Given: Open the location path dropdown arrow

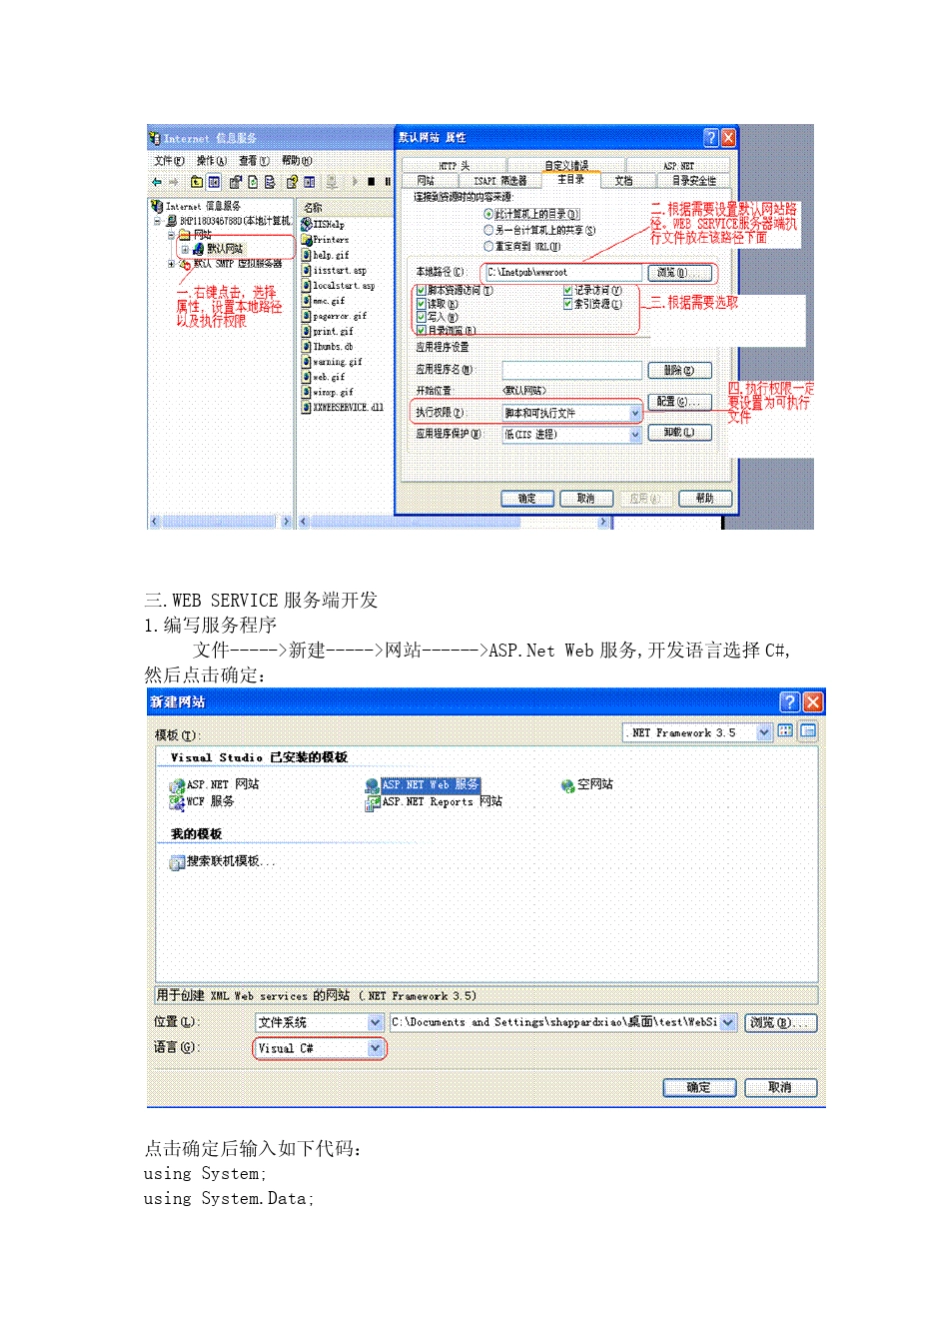Looking at the screenshot, I should (728, 1022).
